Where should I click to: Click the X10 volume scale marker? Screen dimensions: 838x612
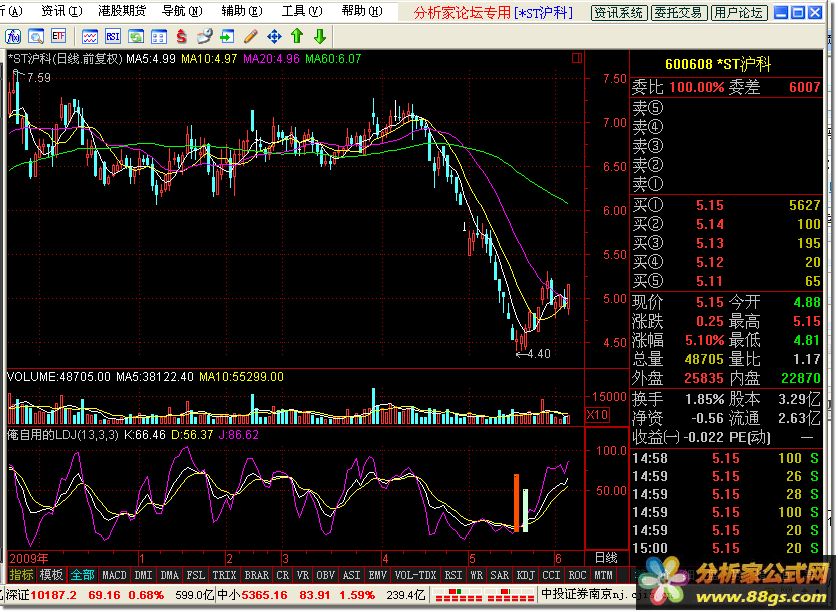tap(598, 415)
